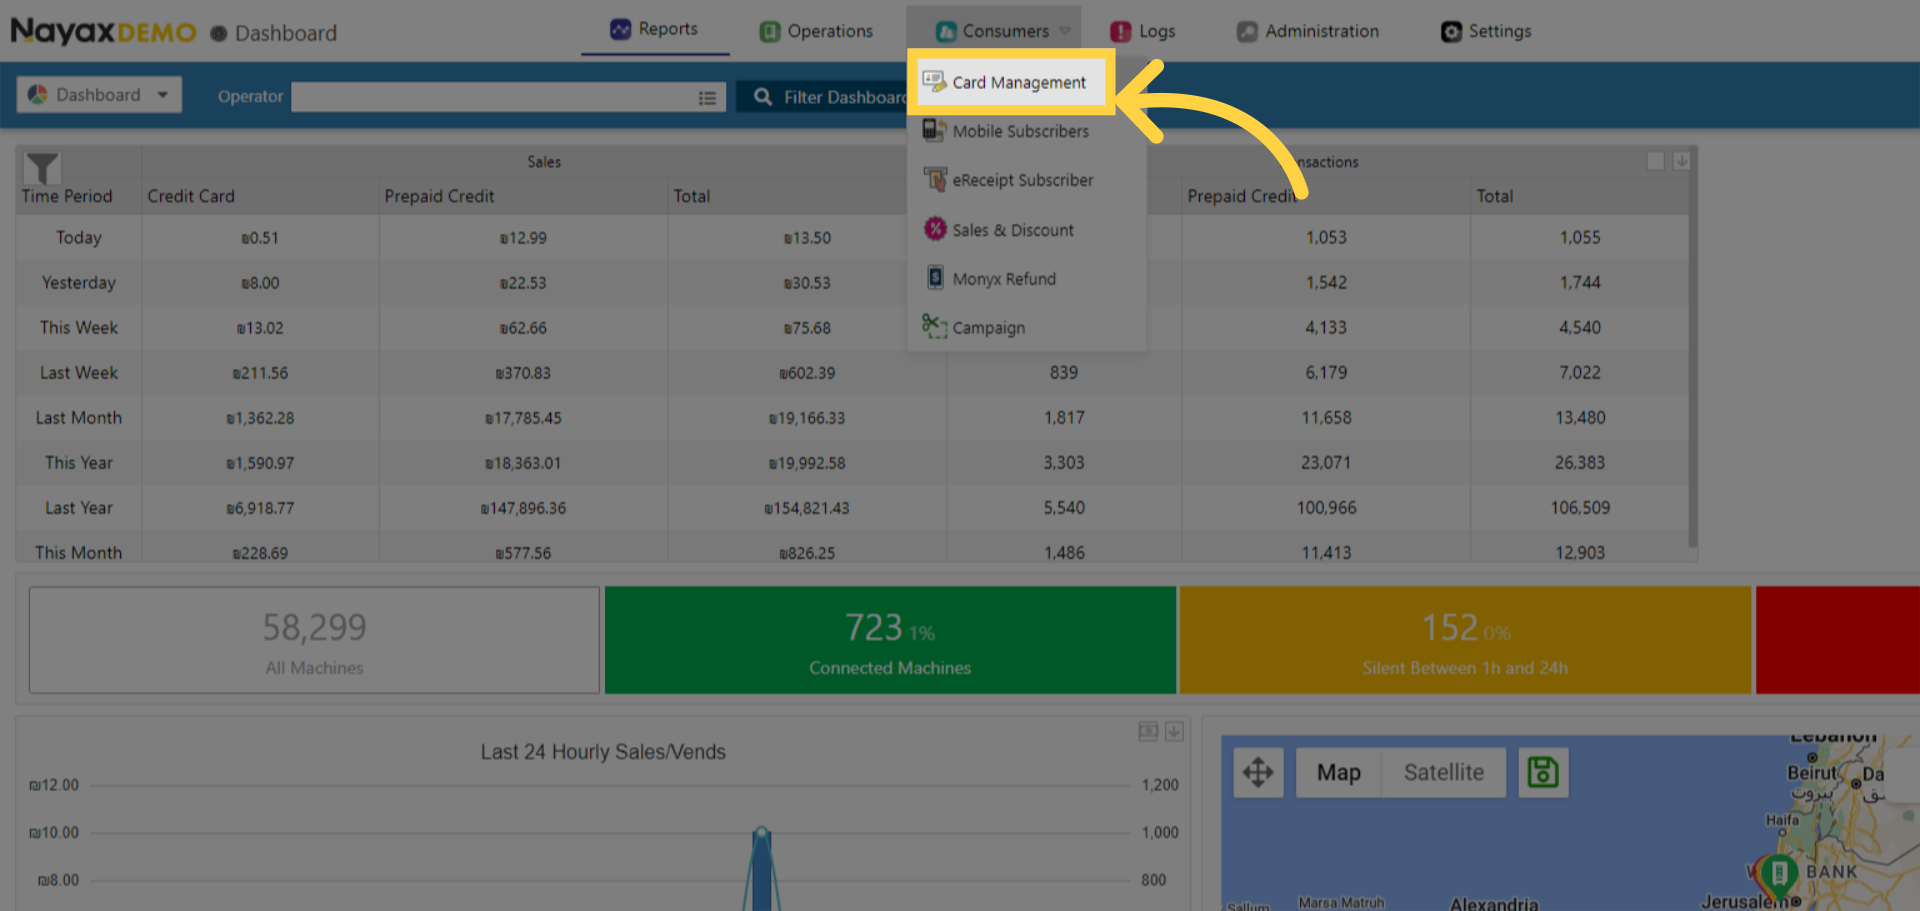
Task: Click the Last 24 Hourly Sales/Vends title
Action: pos(603,752)
